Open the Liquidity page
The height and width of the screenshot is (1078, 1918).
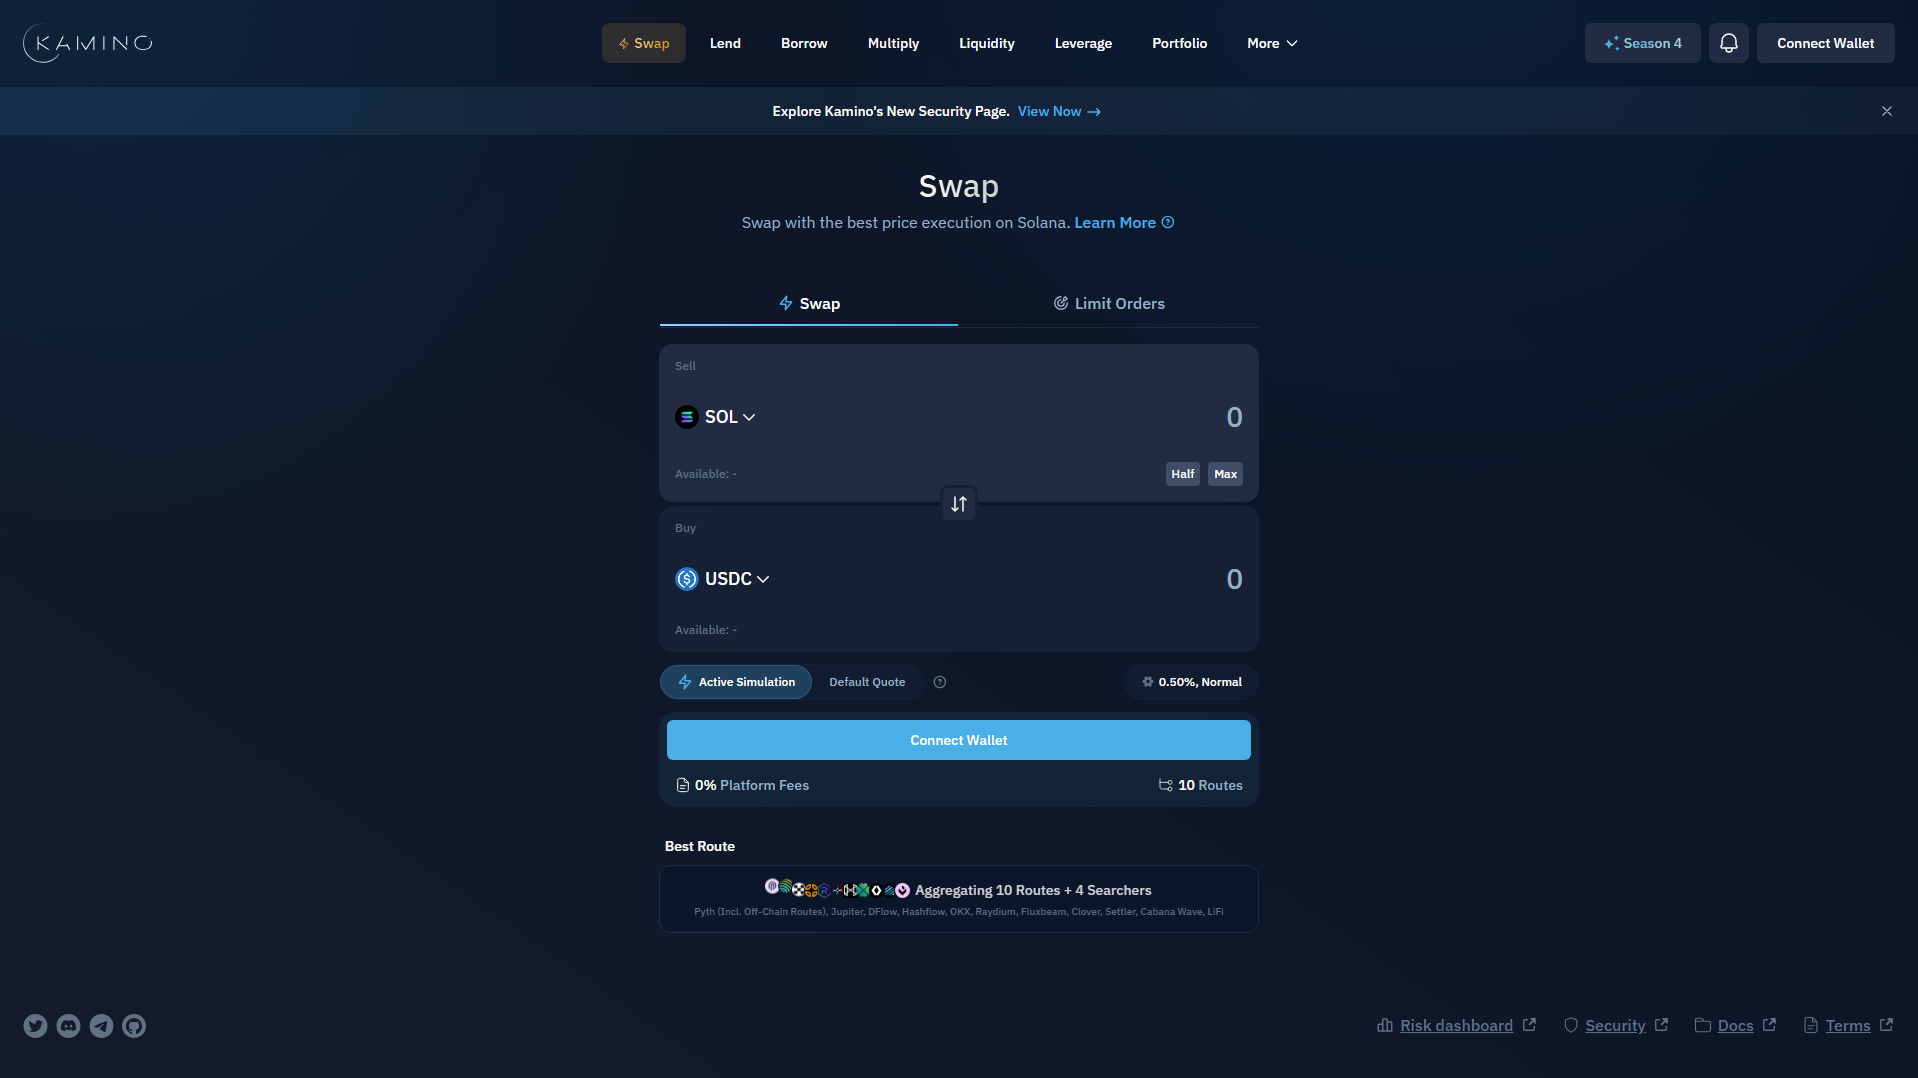[x=986, y=43]
